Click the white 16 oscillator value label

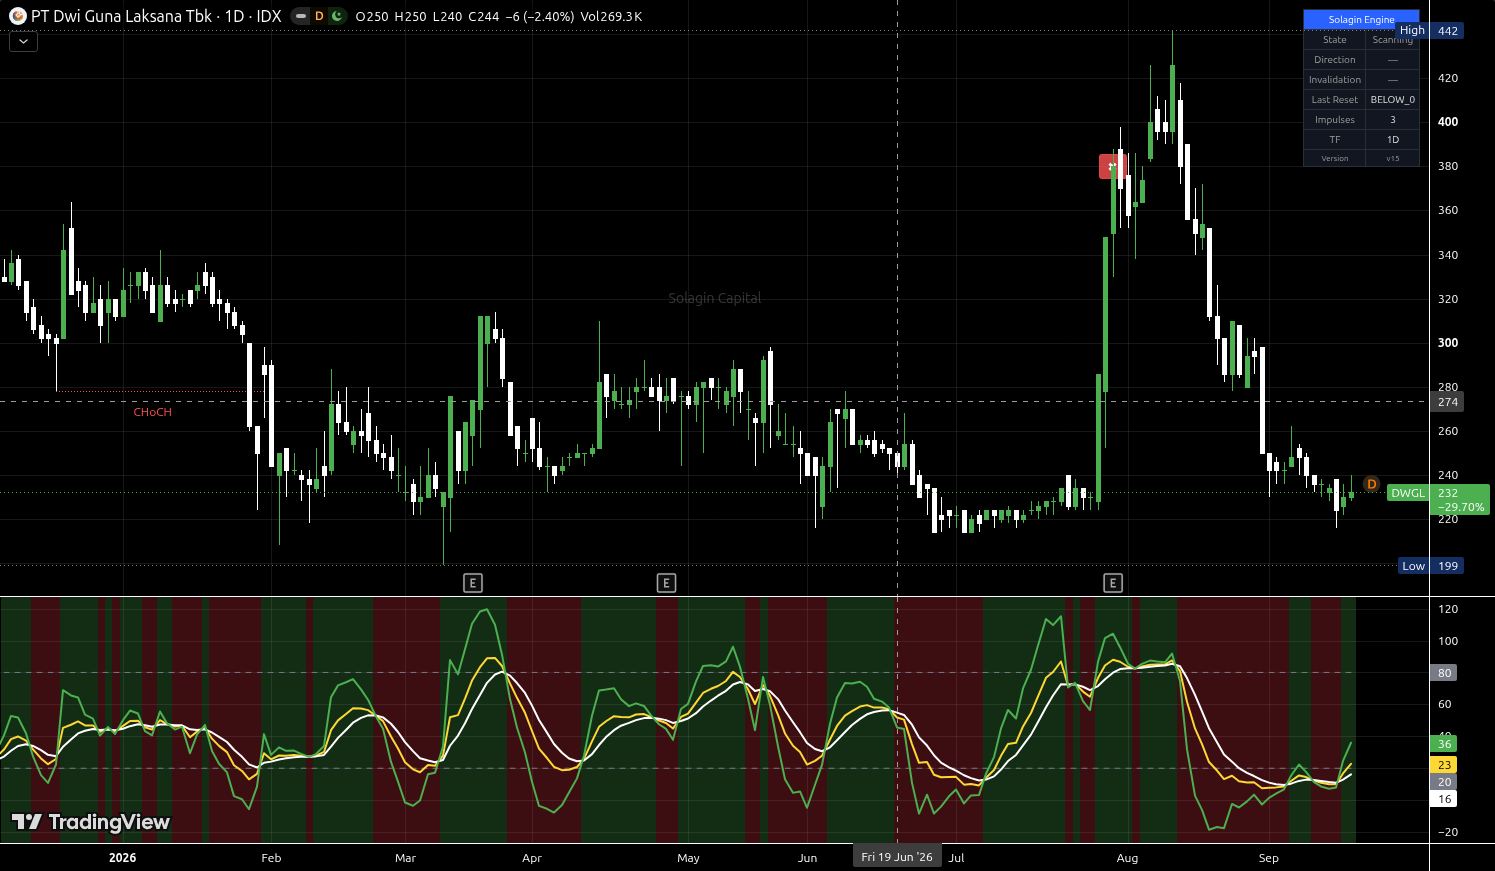point(1444,799)
